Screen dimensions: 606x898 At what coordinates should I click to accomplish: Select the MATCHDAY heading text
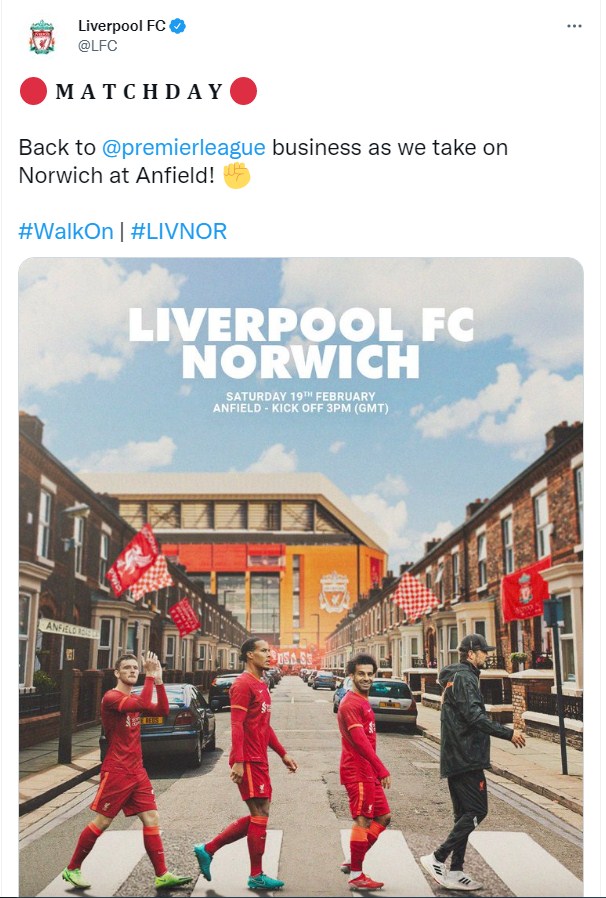139,93
